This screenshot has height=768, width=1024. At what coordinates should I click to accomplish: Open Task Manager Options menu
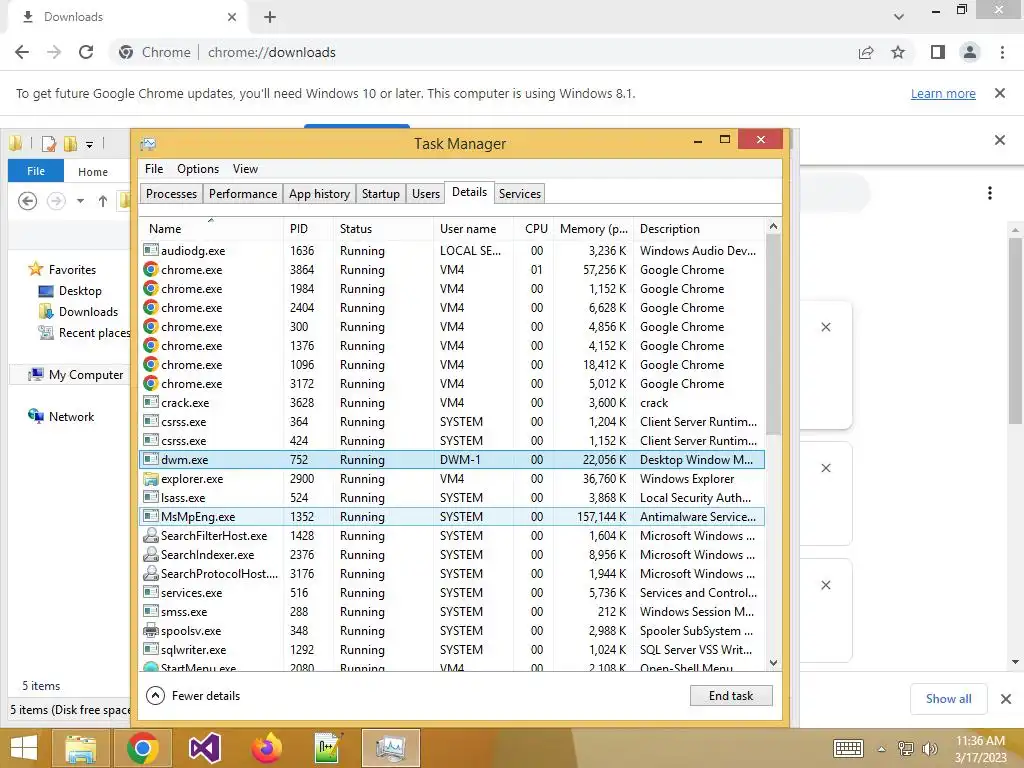click(198, 168)
